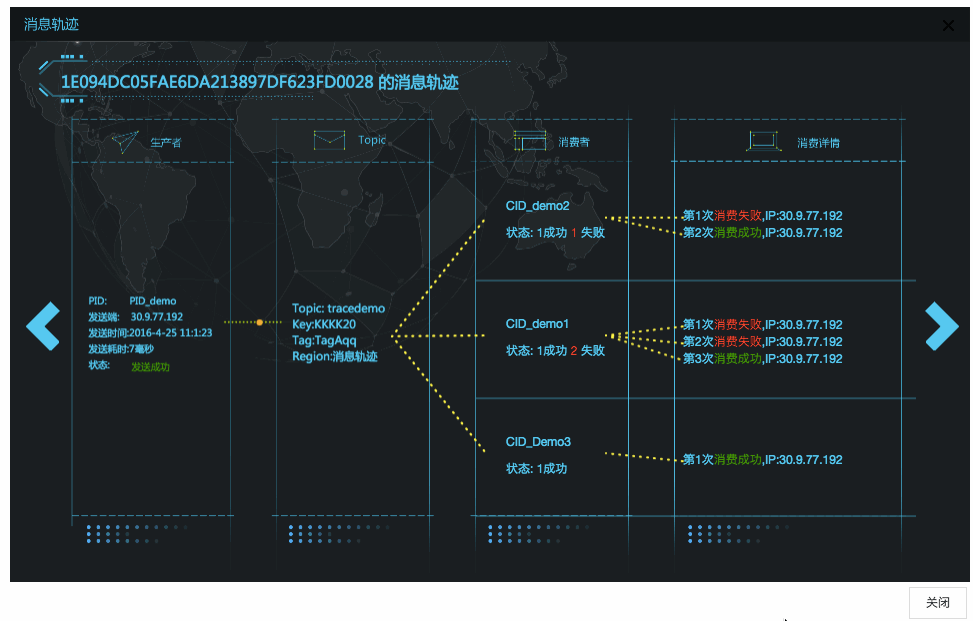Click the Region:消息轨迹 line
Screen dimensions: 973x621
[334, 357]
